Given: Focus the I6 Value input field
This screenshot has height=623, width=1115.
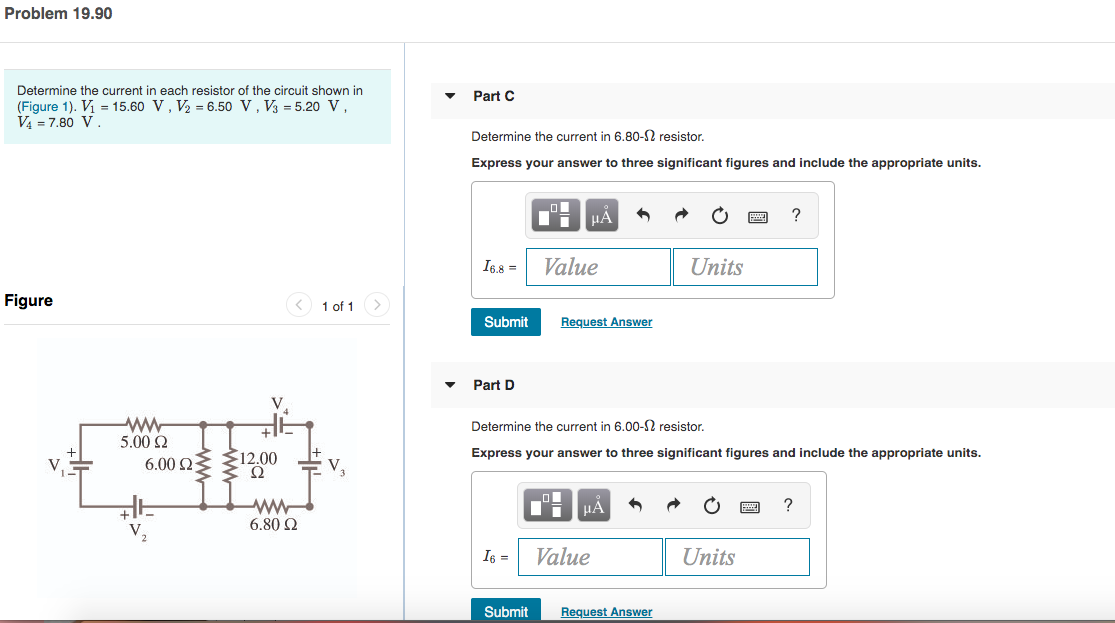Looking at the screenshot, I should coord(590,557).
